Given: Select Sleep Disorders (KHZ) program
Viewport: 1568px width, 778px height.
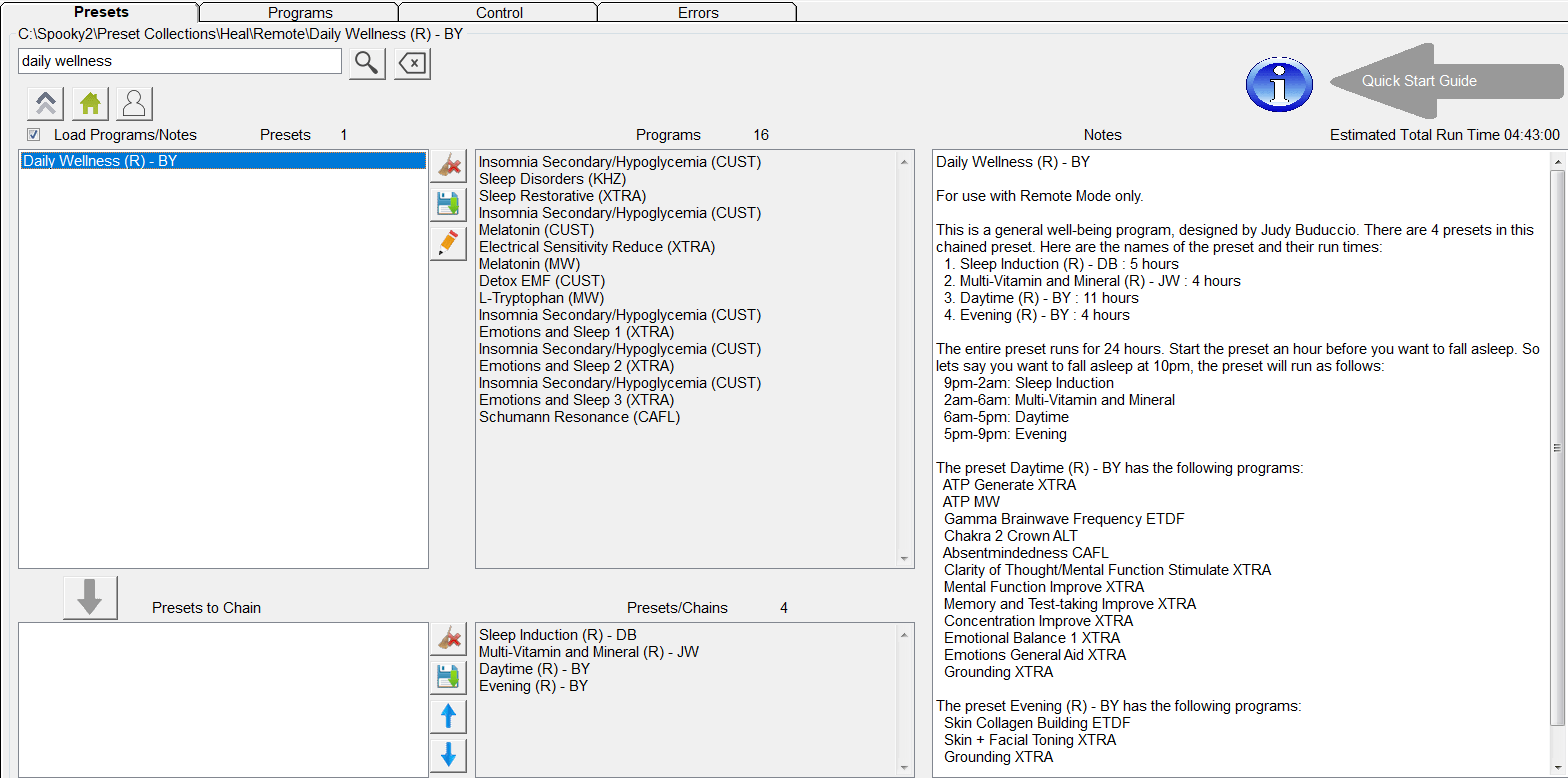Looking at the screenshot, I should [x=552, y=179].
